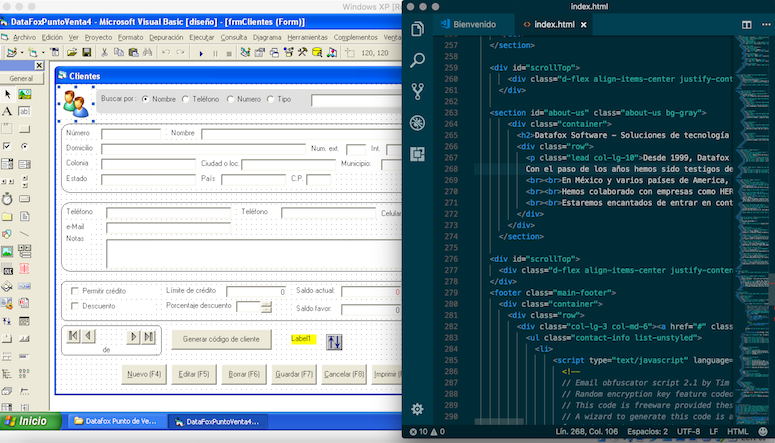Select the Teléfono radio button
775x443 pixels.
(186, 99)
